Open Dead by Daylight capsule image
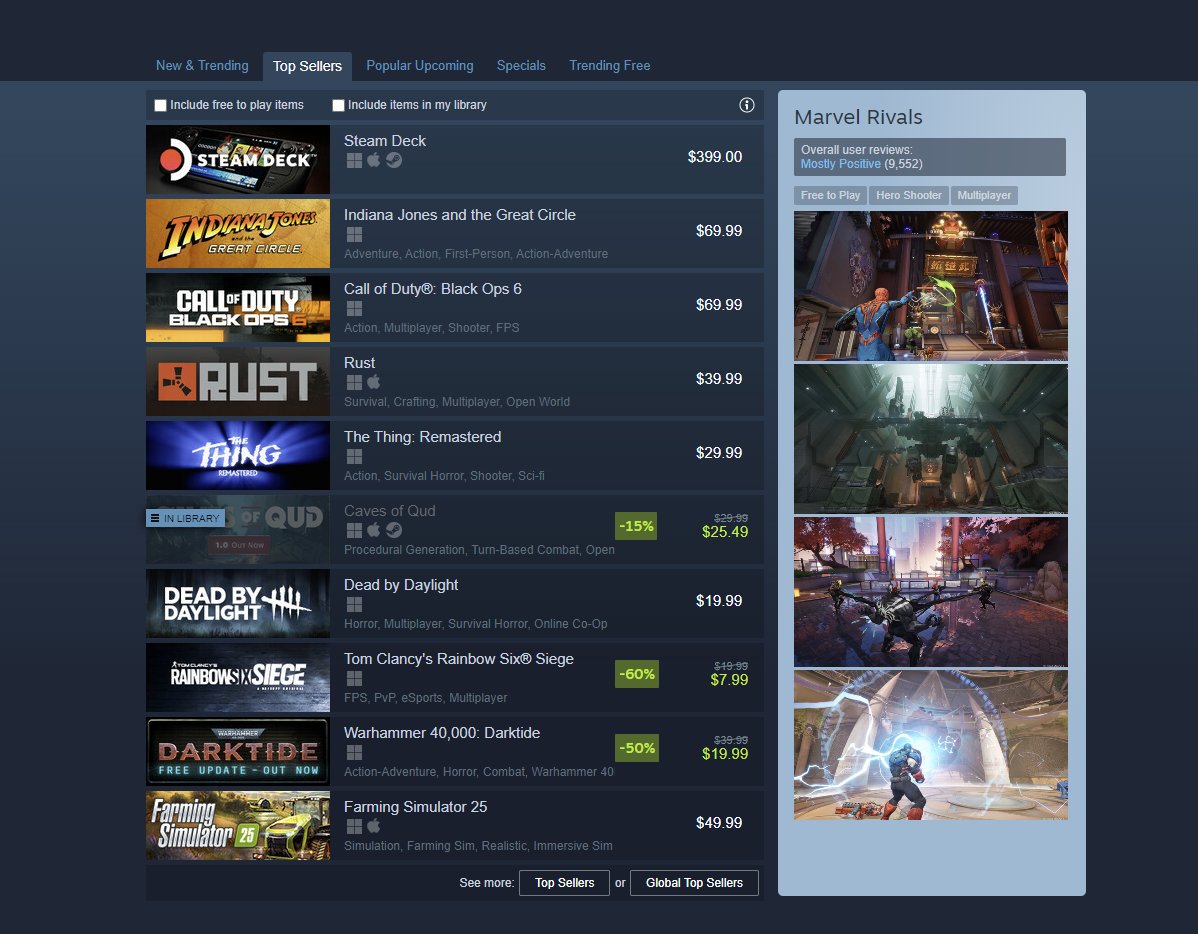This screenshot has width=1198, height=934. (x=238, y=603)
